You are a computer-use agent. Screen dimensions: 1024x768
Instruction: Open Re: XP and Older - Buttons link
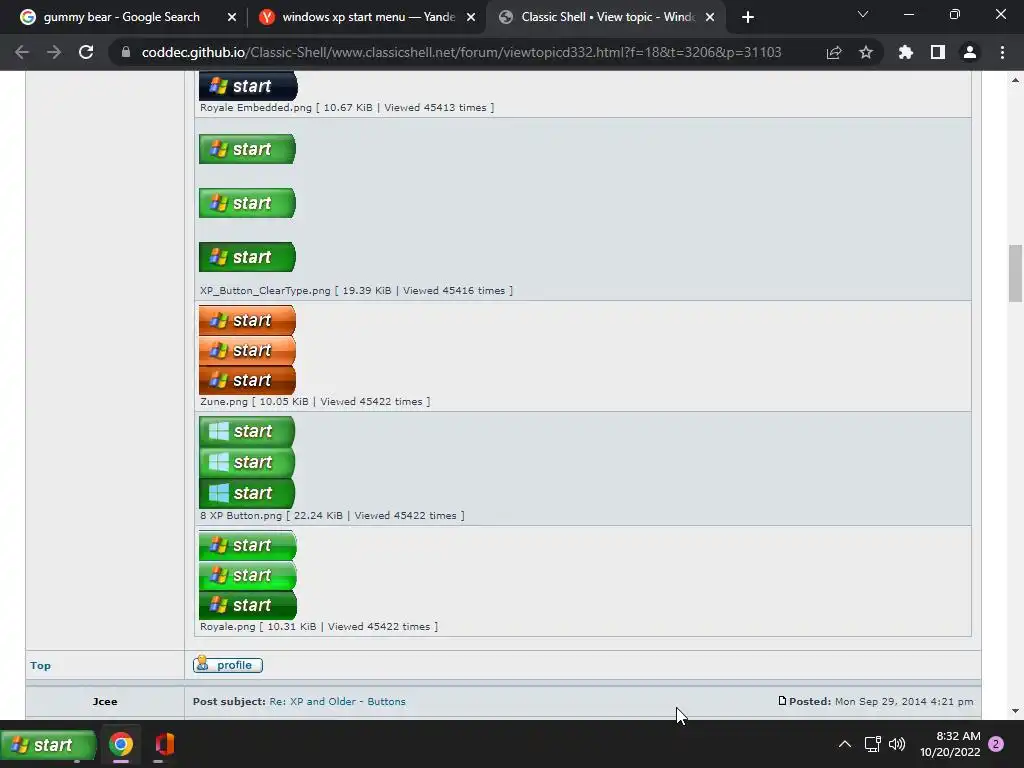(x=337, y=701)
